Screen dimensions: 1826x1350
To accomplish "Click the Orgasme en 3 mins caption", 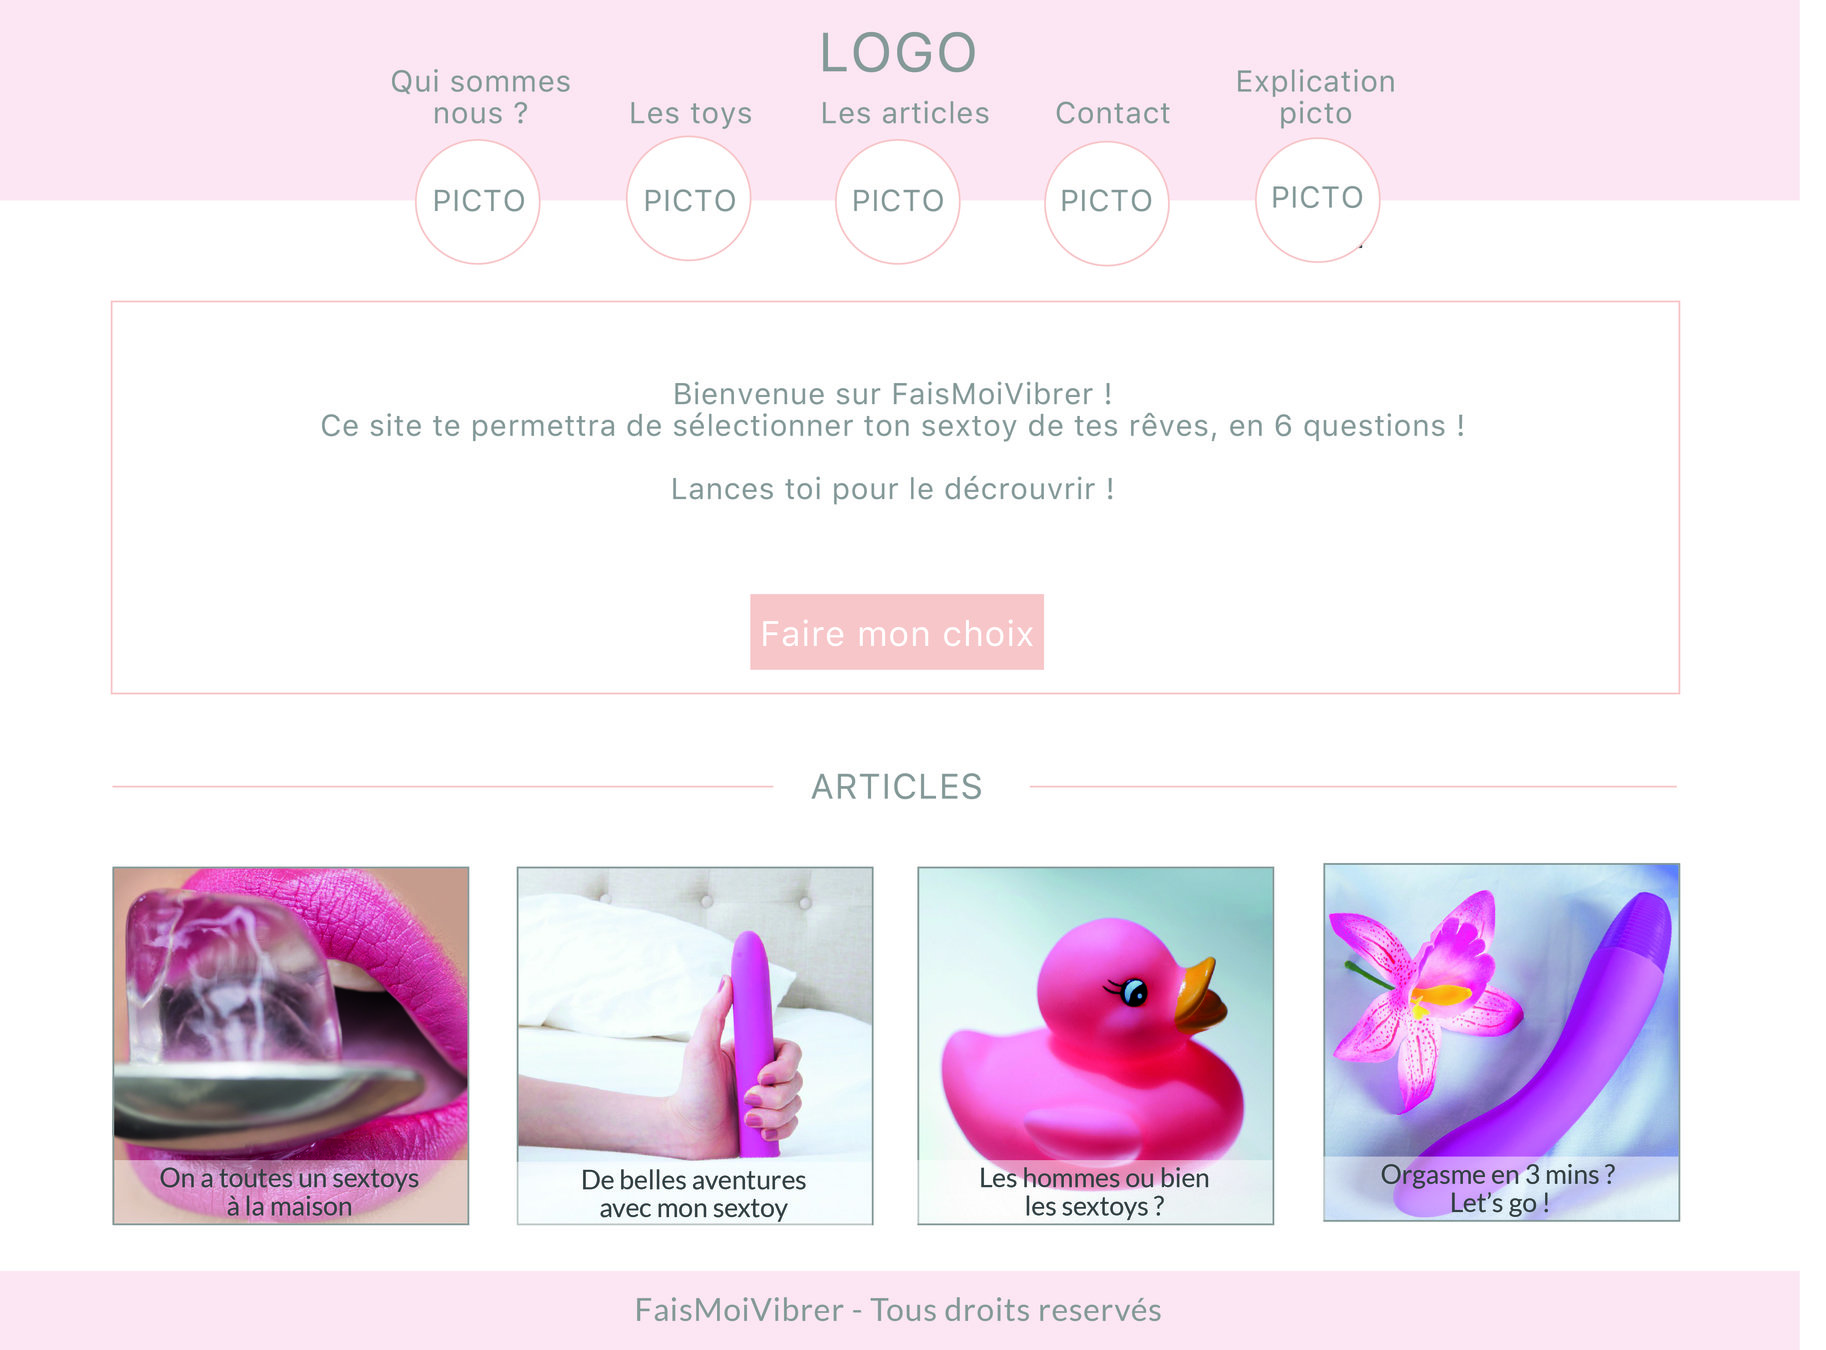I will click(x=1498, y=1188).
